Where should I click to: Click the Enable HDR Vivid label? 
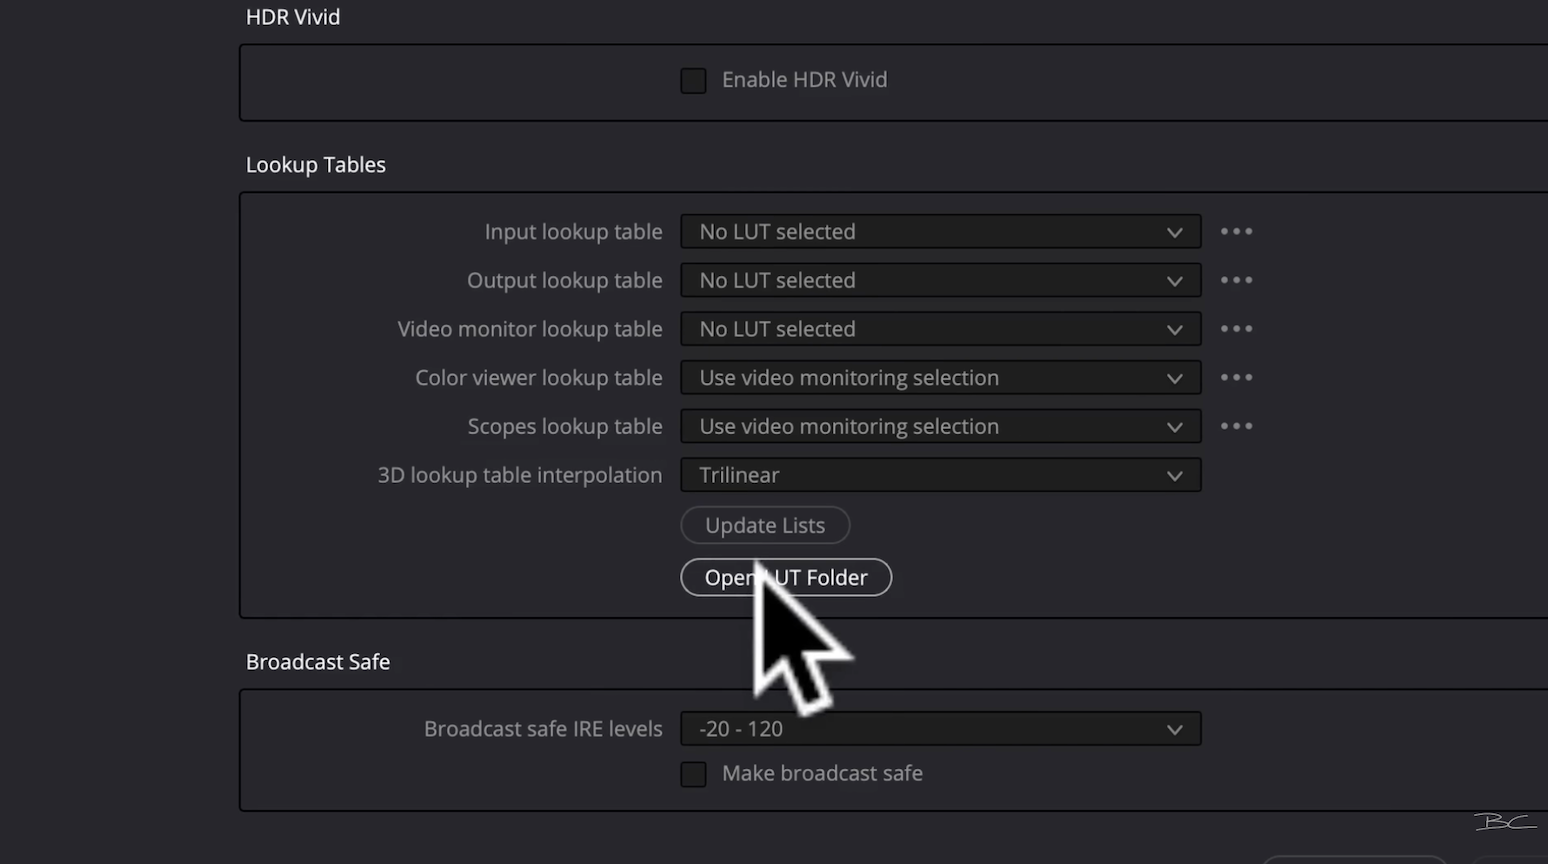coord(804,80)
